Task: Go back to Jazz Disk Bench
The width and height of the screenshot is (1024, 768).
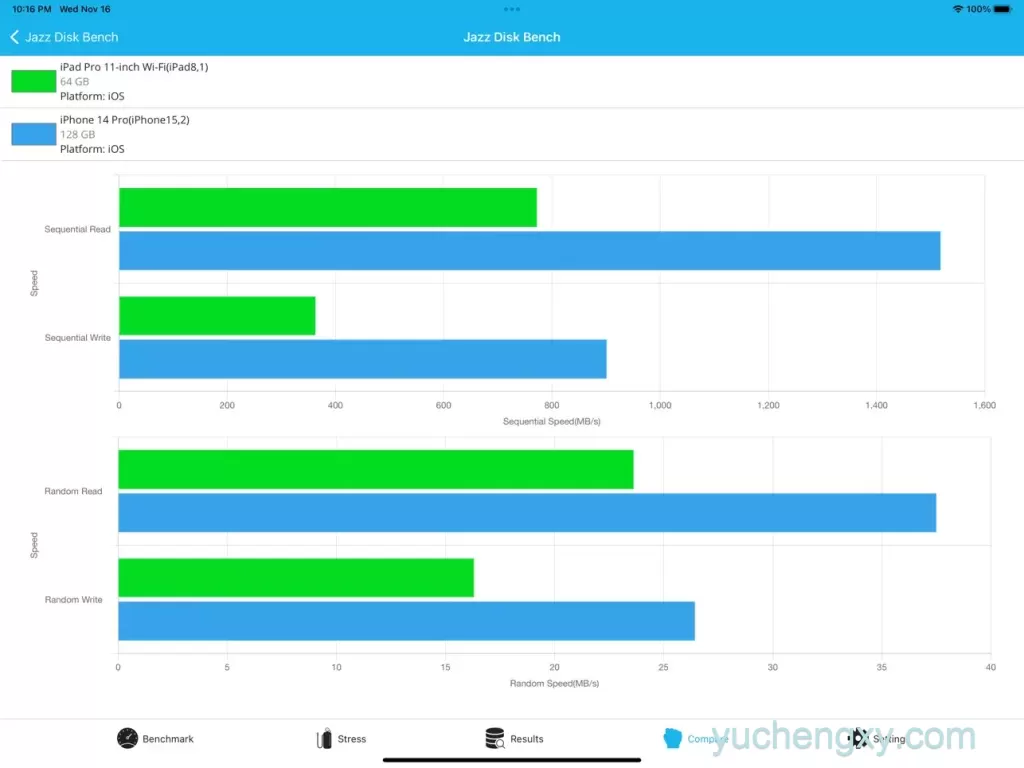Action: coord(65,37)
